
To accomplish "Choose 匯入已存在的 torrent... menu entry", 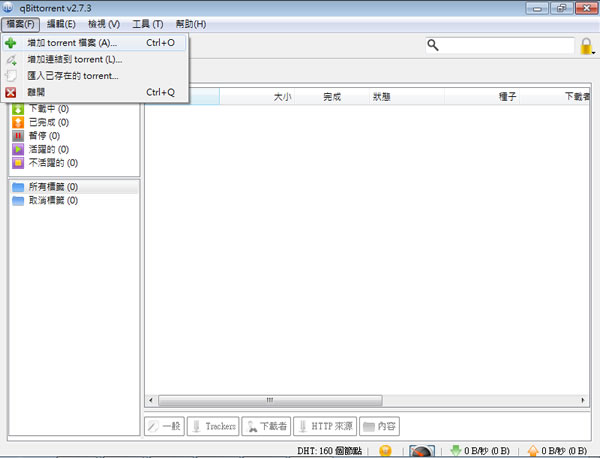I will 95,76.
